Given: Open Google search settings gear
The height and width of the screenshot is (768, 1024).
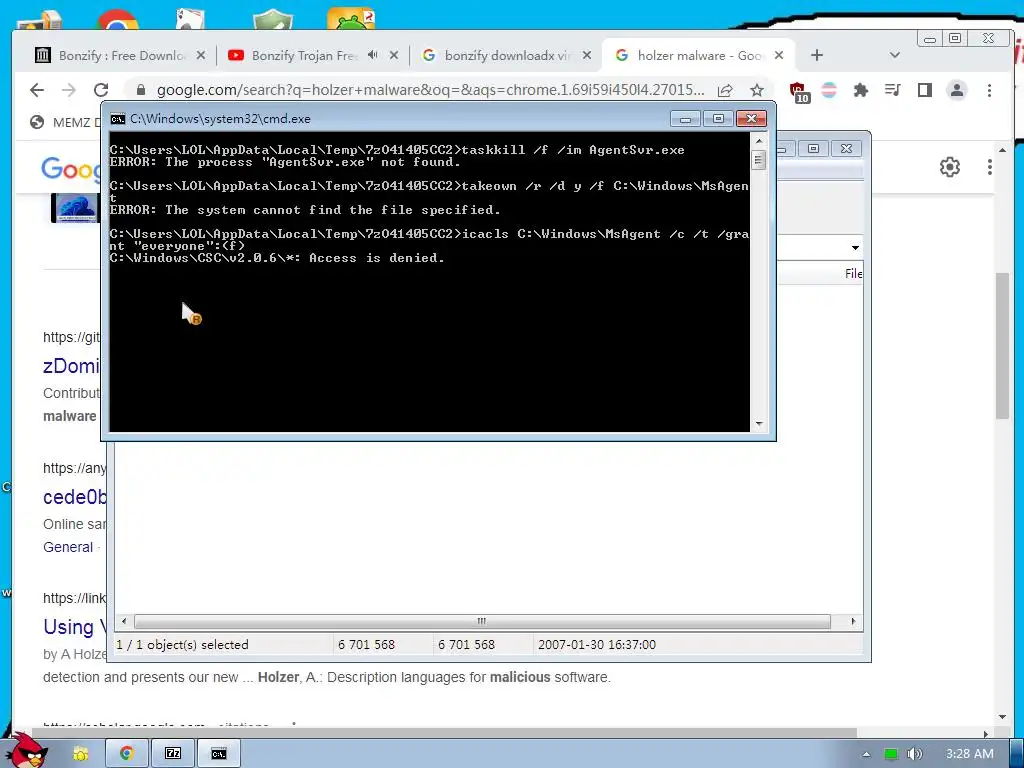Looking at the screenshot, I should [950, 167].
